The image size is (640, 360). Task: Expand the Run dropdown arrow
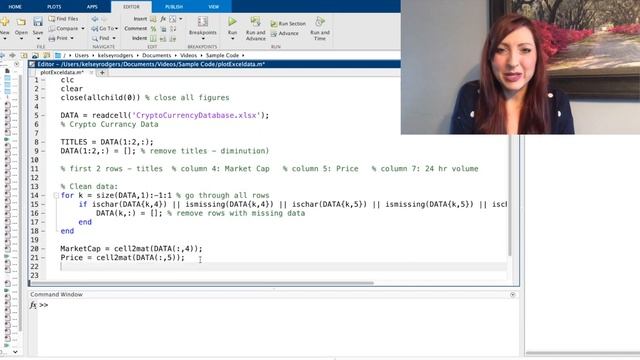(x=232, y=39)
